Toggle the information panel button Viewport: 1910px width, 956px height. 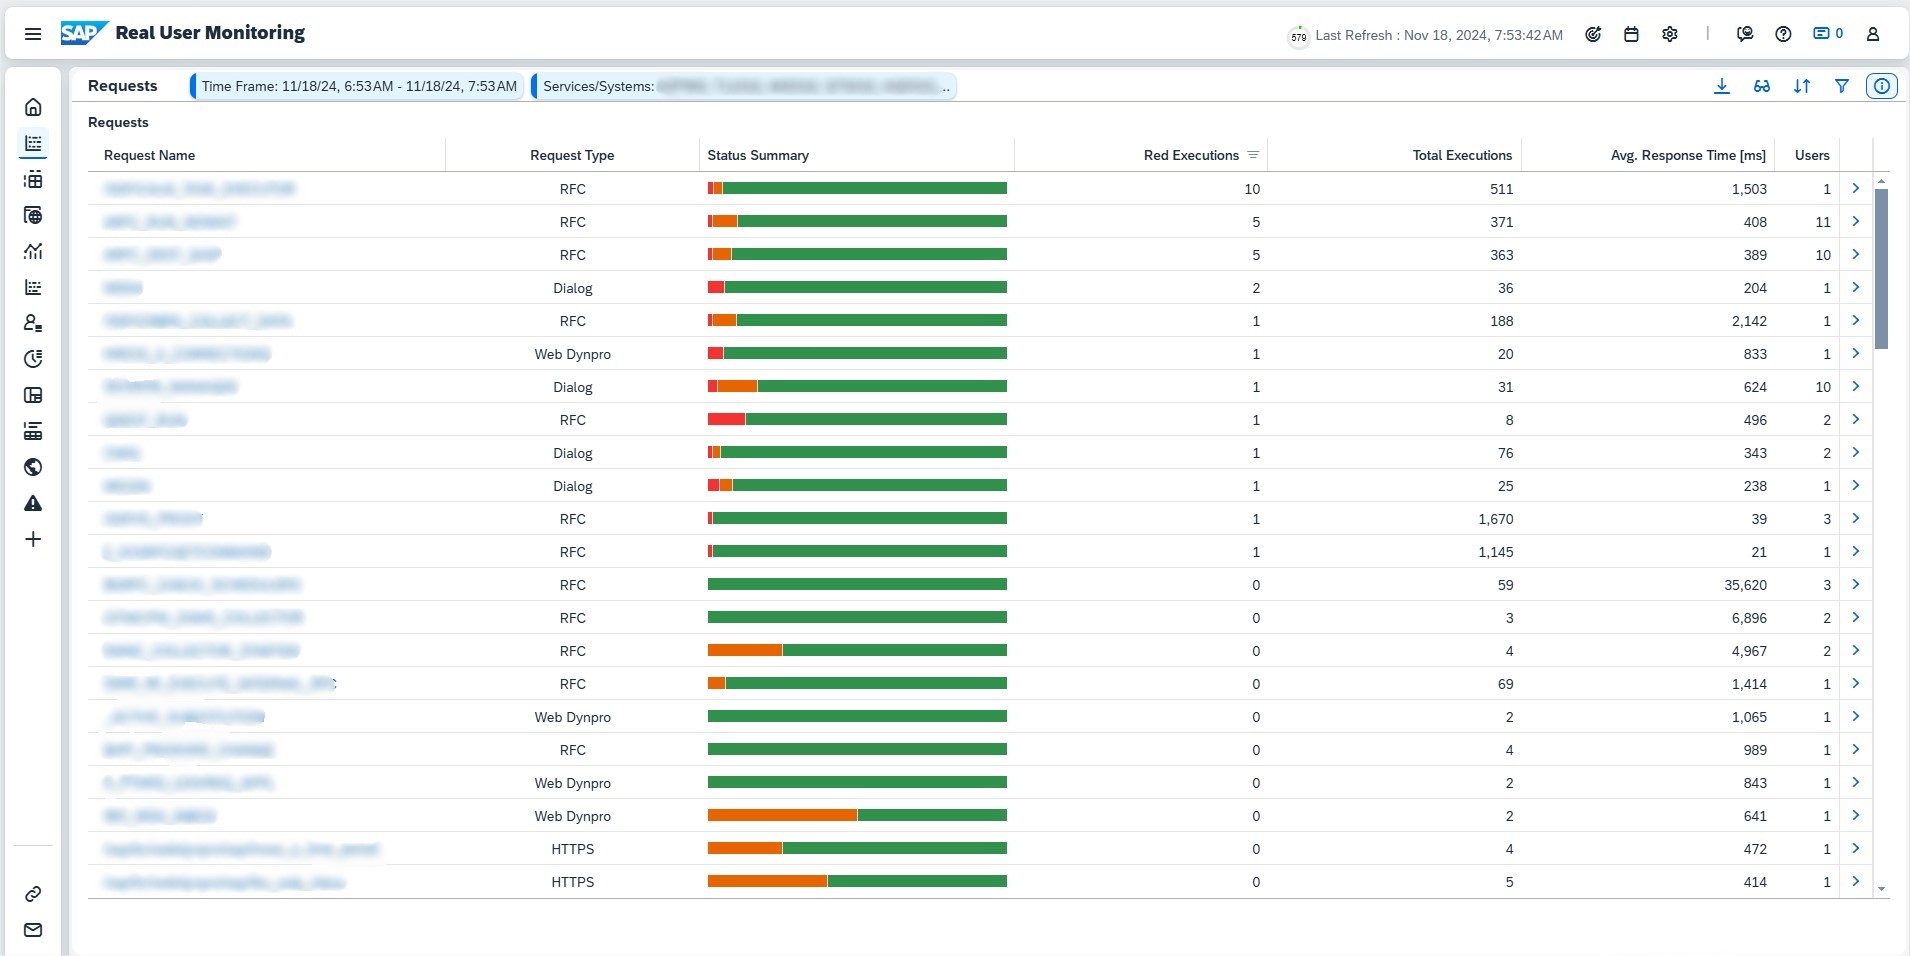1881,86
